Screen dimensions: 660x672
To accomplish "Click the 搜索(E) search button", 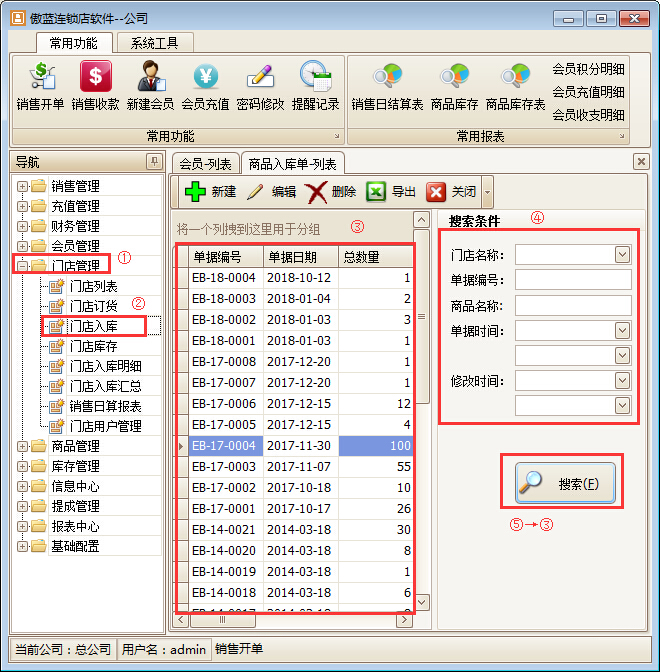I will (563, 484).
